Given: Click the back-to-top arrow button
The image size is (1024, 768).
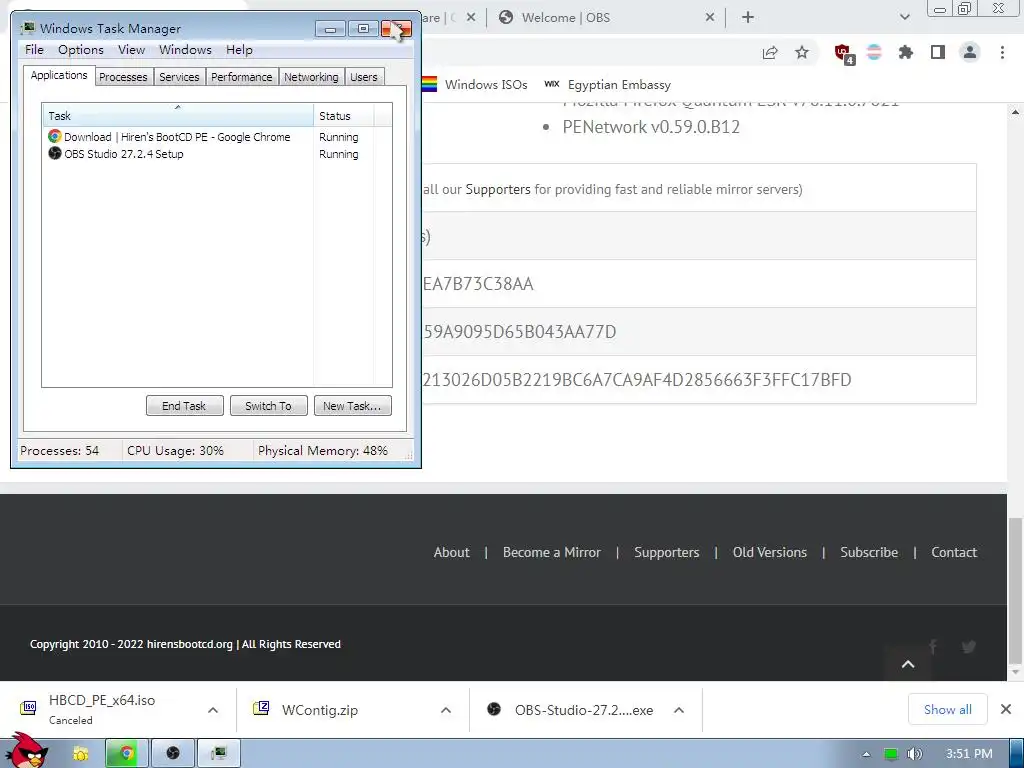Looking at the screenshot, I should (908, 664).
